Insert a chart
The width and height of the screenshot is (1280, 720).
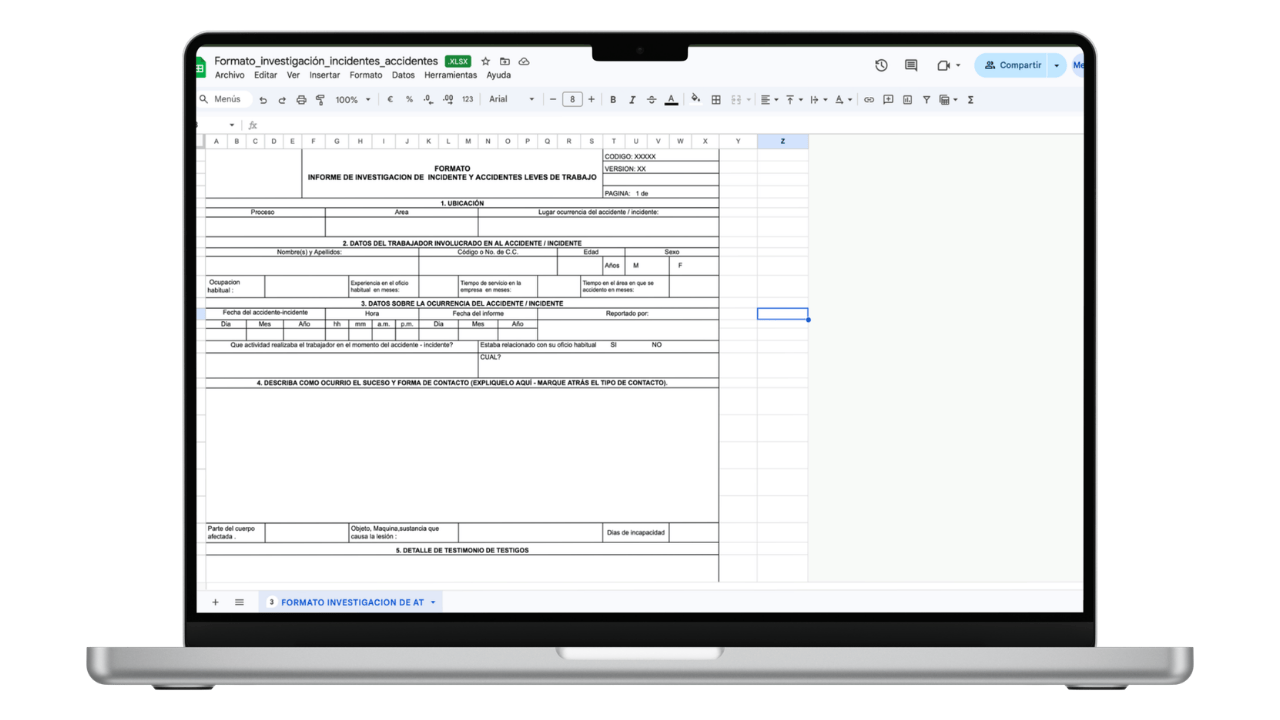pyautogui.click(x=908, y=99)
